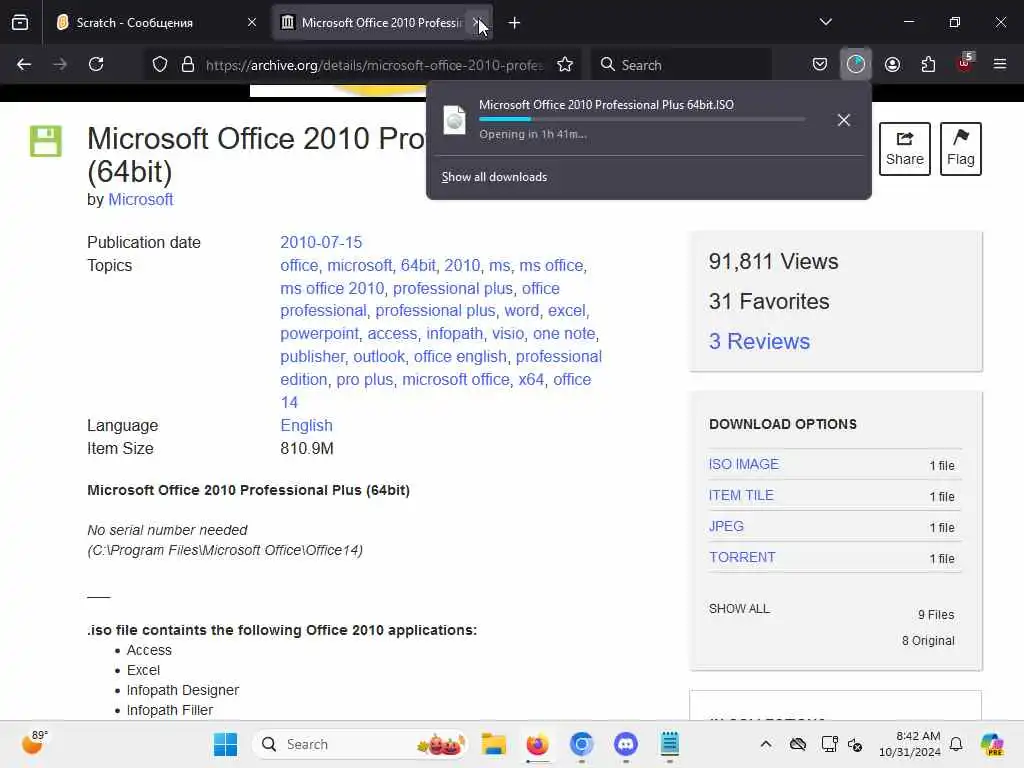Download the TORRENT option
1024x768 pixels.
click(x=743, y=558)
